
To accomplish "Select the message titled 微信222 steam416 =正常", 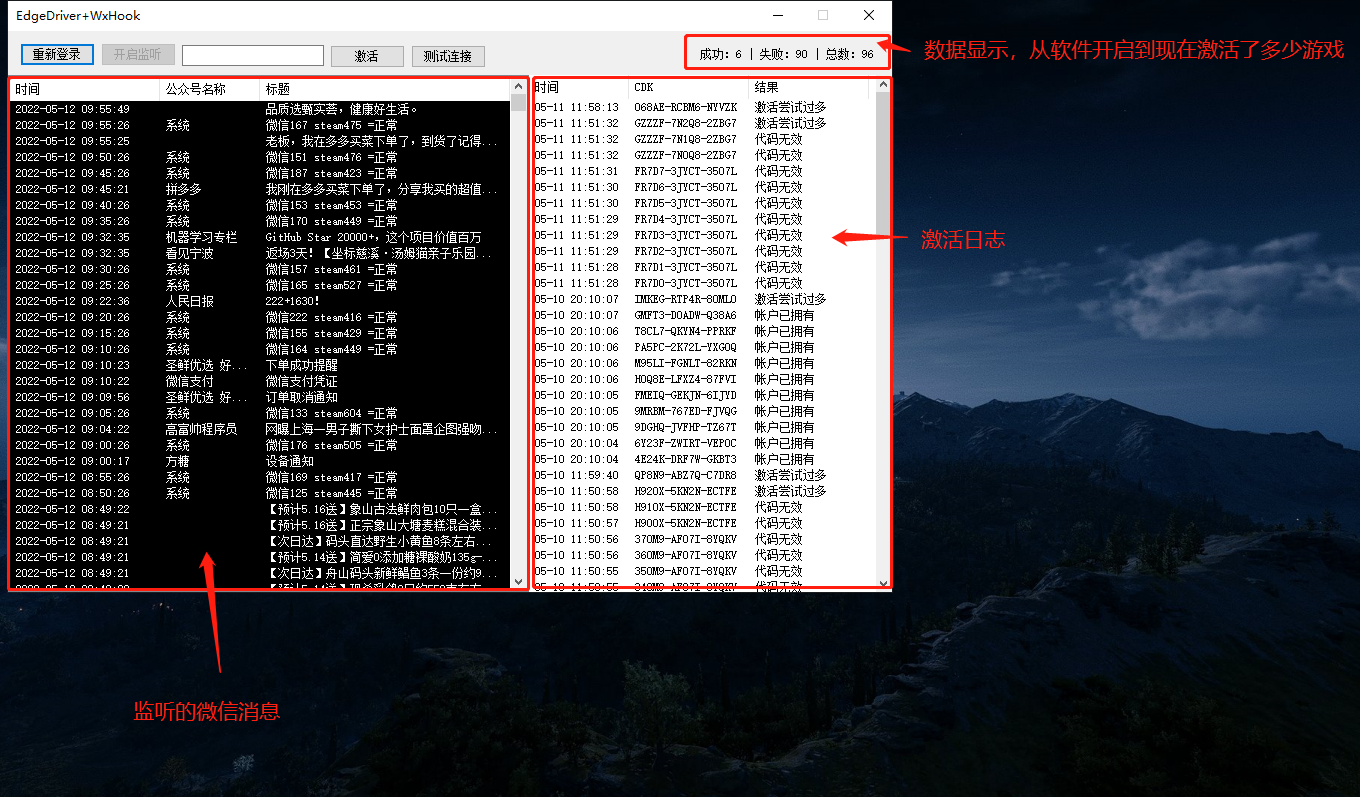I will (x=260, y=317).
